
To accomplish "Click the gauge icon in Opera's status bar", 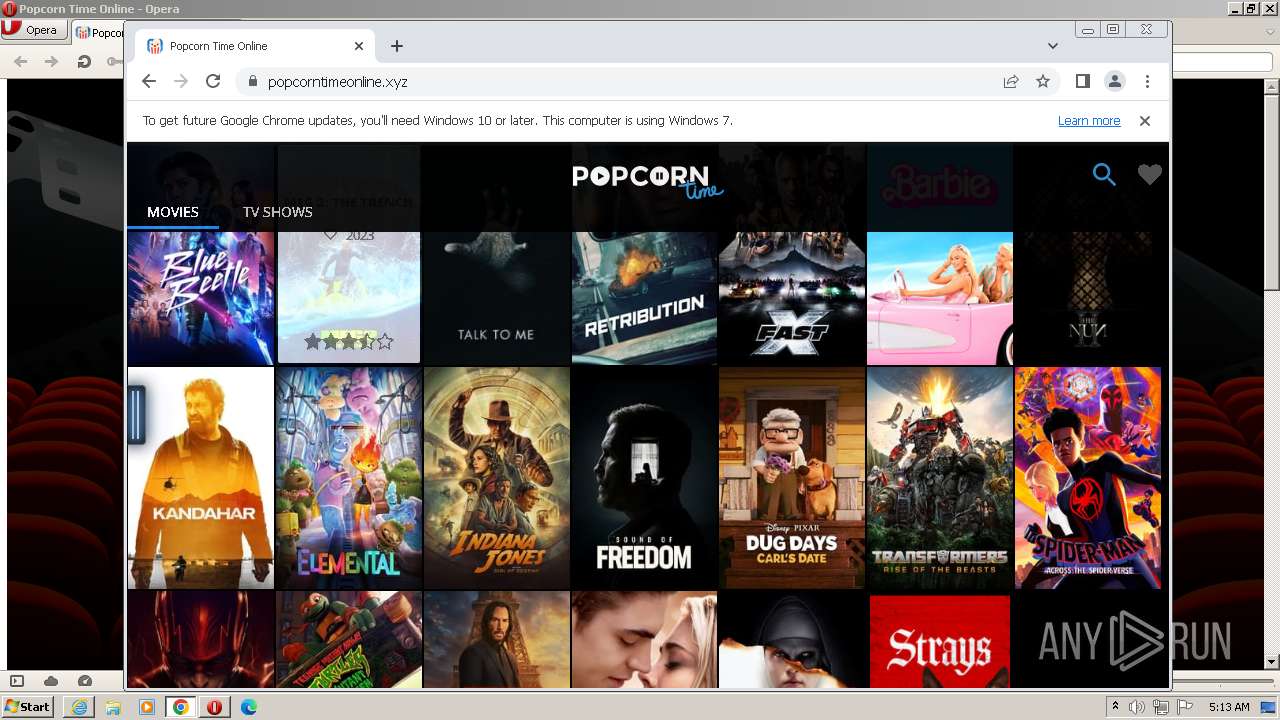I will coord(84,681).
